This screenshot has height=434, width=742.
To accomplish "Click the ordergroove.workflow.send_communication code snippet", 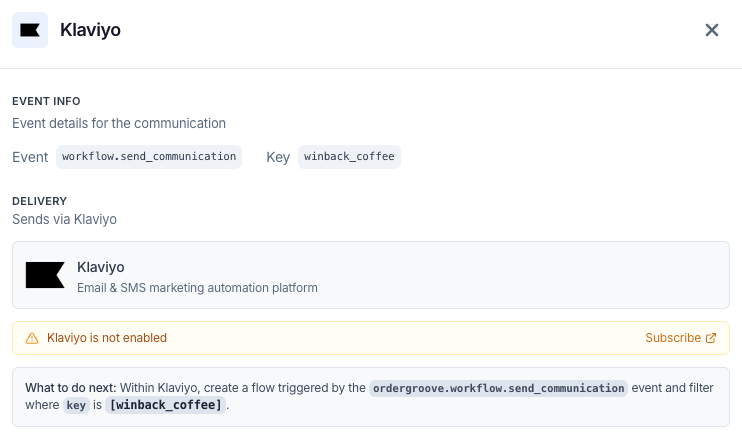I will 498,388.
